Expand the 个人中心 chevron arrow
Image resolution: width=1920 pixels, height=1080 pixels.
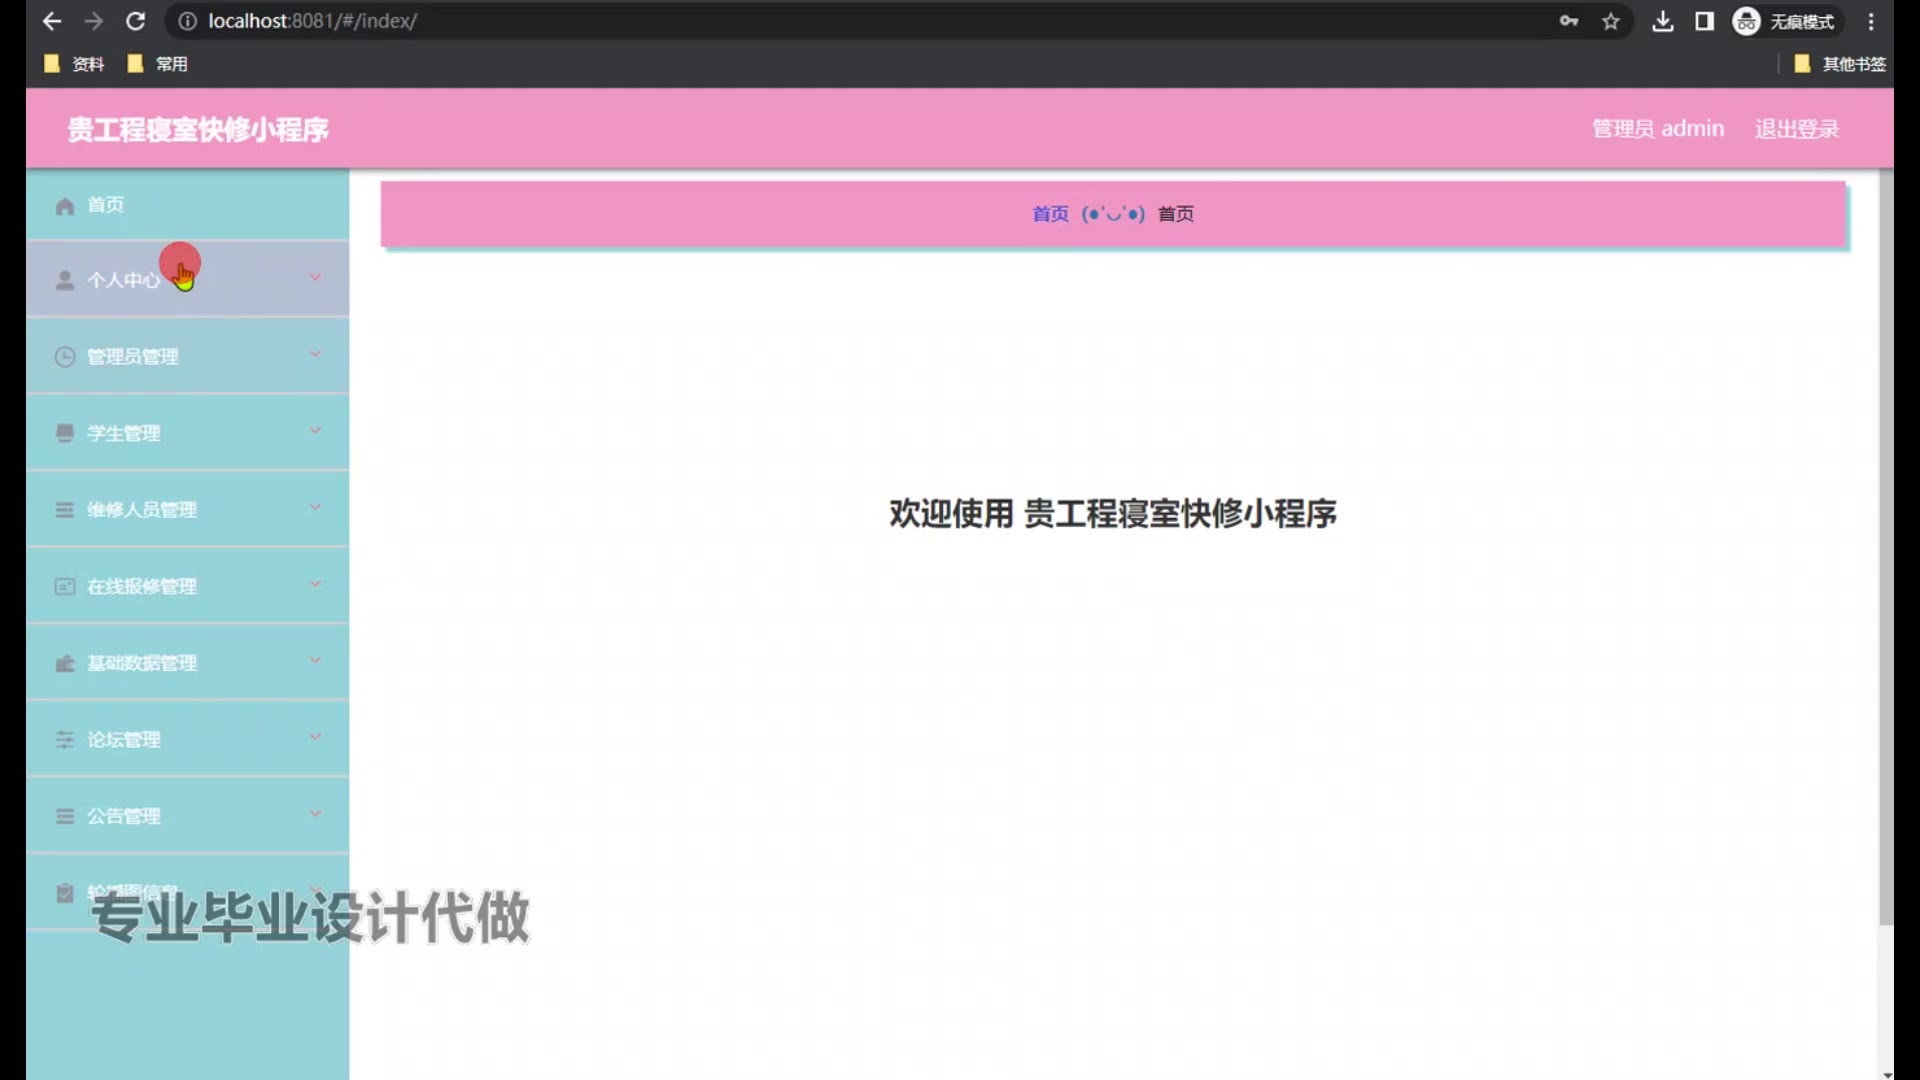click(x=315, y=277)
